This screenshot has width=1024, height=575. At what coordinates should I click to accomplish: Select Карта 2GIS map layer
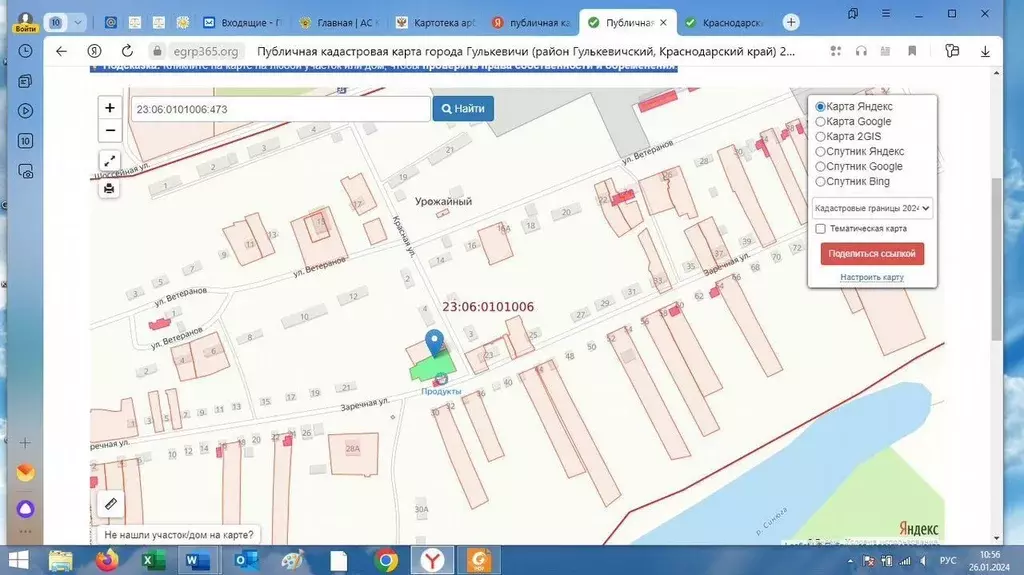(820, 137)
